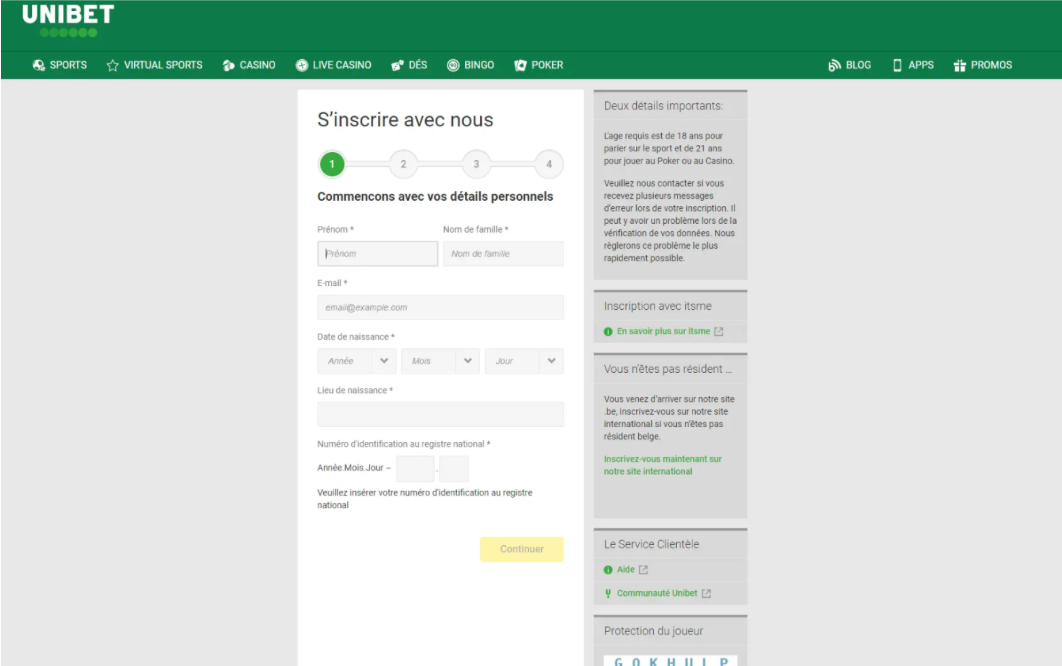1062x666 pixels.
Task: Click the Continuer button
Action: pyautogui.click(x=522, y=549)
